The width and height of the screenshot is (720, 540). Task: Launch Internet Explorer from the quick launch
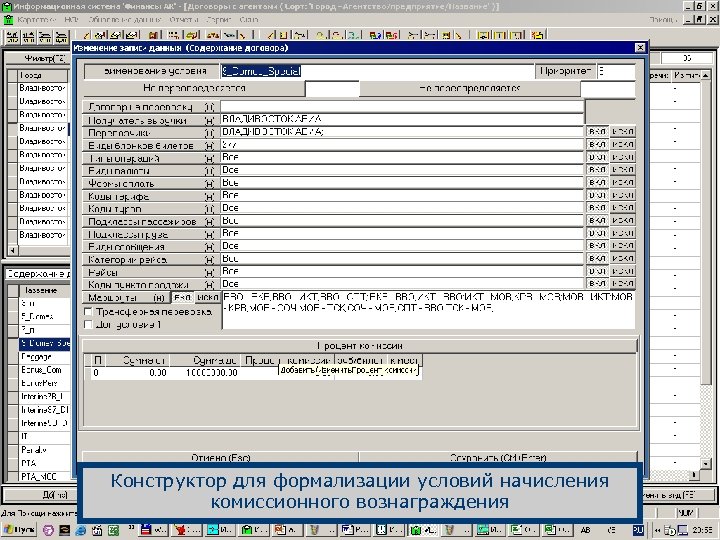click(x=80, y=530)
